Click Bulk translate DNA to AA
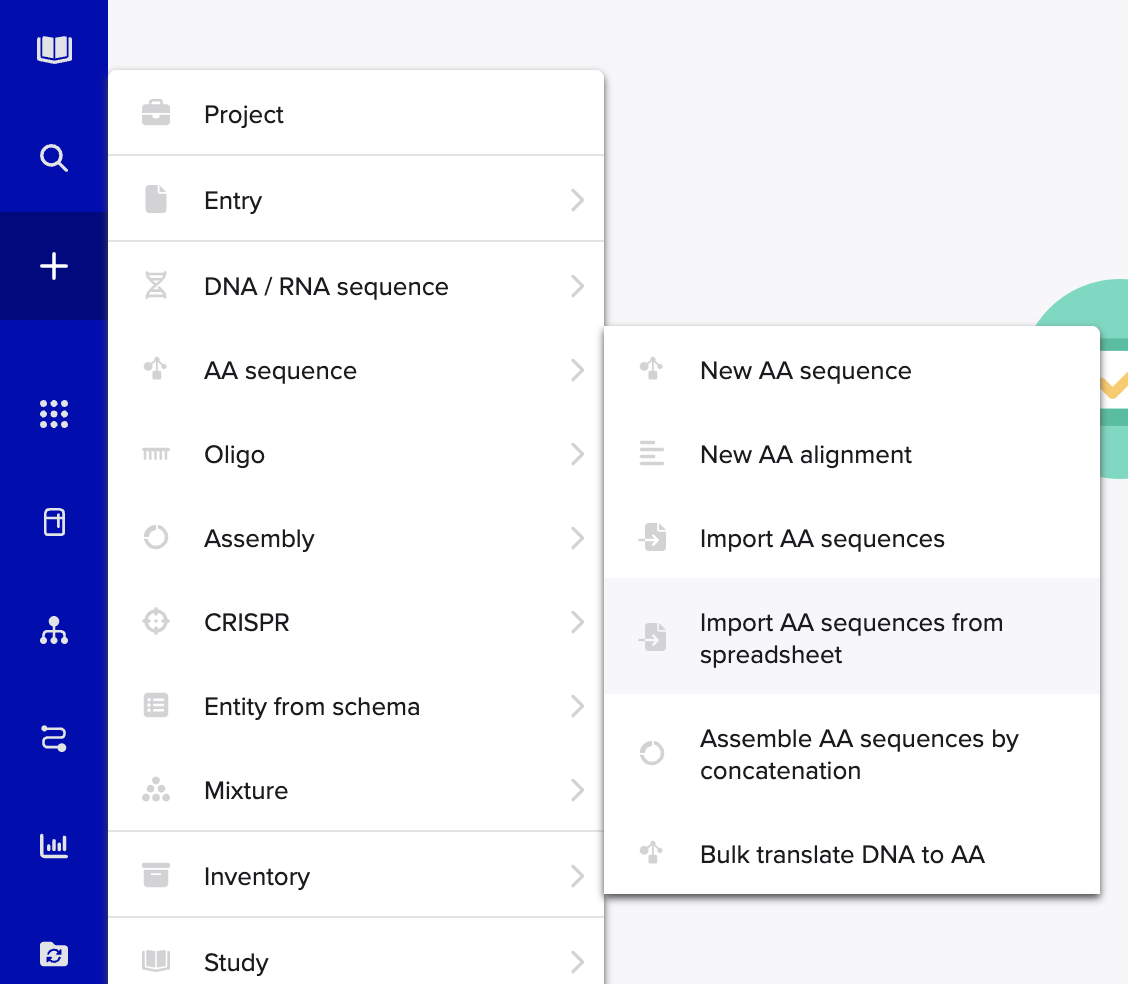The height and width of the screenshot is (984, 1128). [x=842, y=854]
